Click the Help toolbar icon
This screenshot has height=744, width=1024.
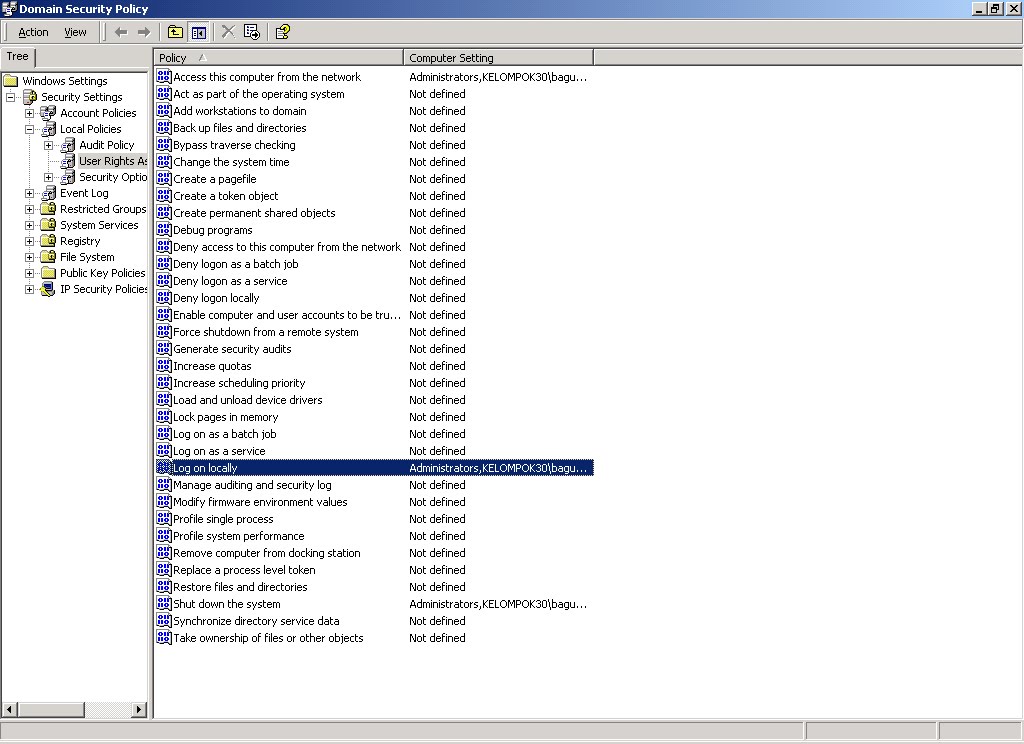(282, 32)
